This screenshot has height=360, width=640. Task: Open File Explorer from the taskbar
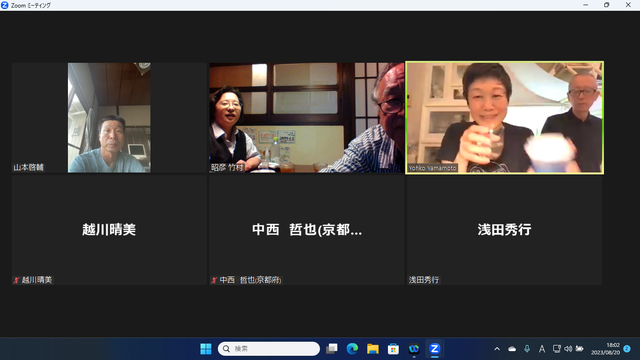pyautogui.click(x=373, y=349)
